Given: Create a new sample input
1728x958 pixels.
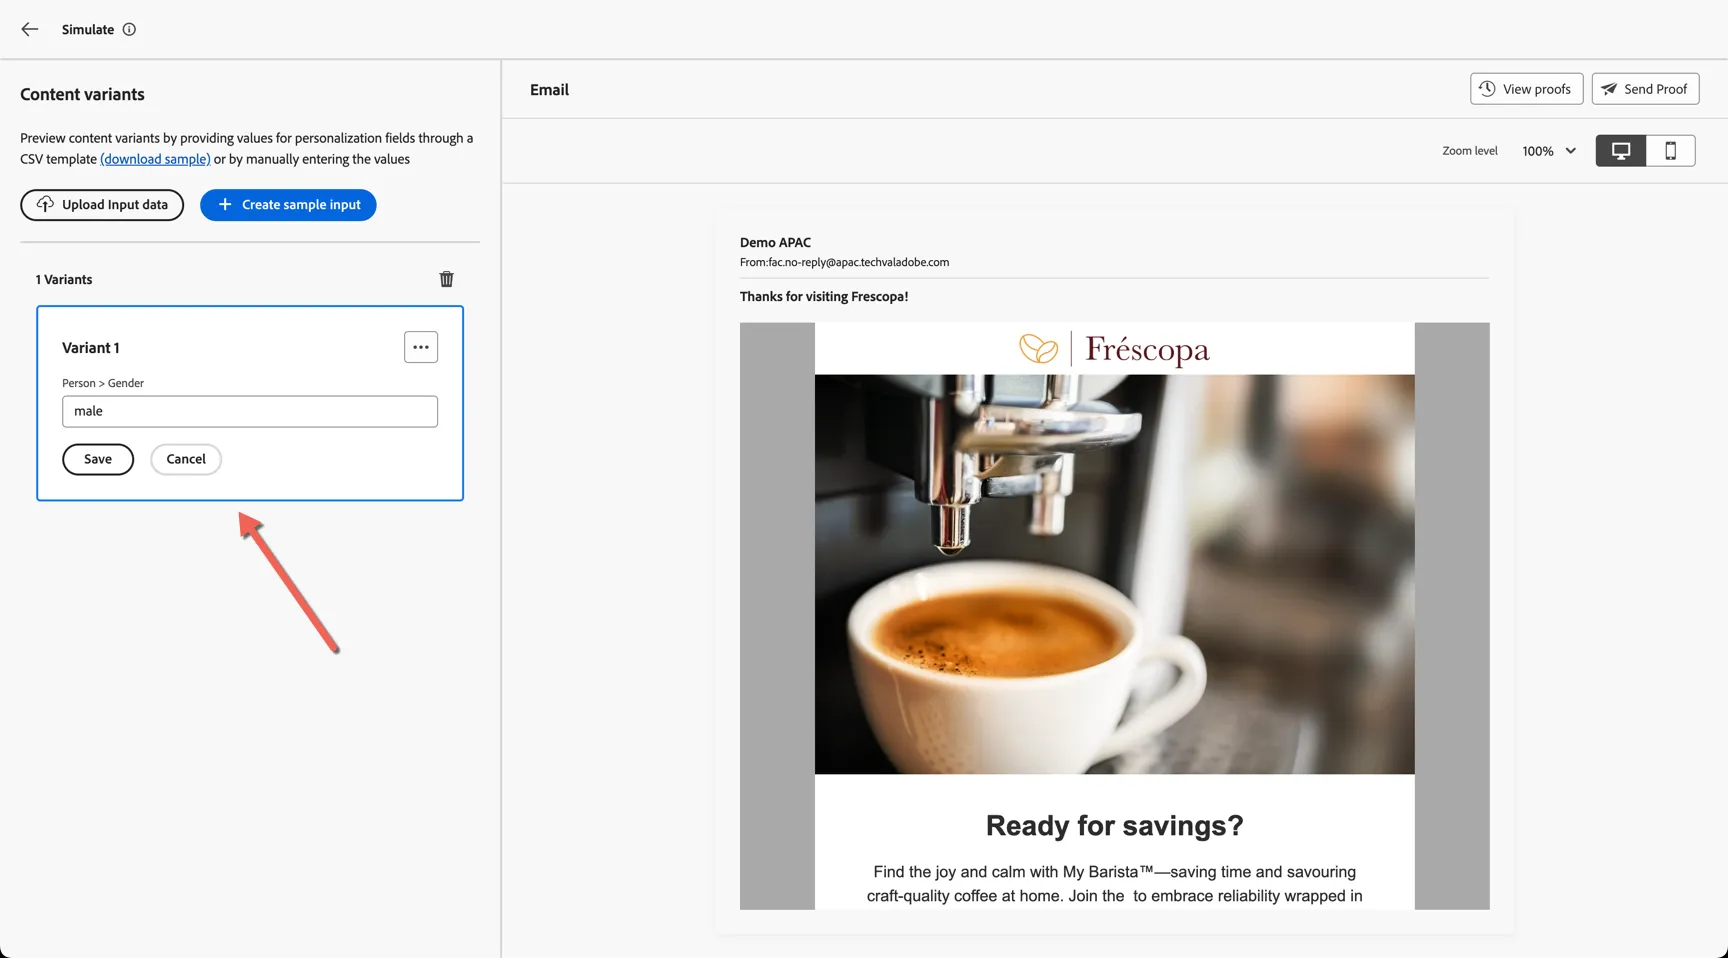Looking at the screenshot, I should pos(288,205).
